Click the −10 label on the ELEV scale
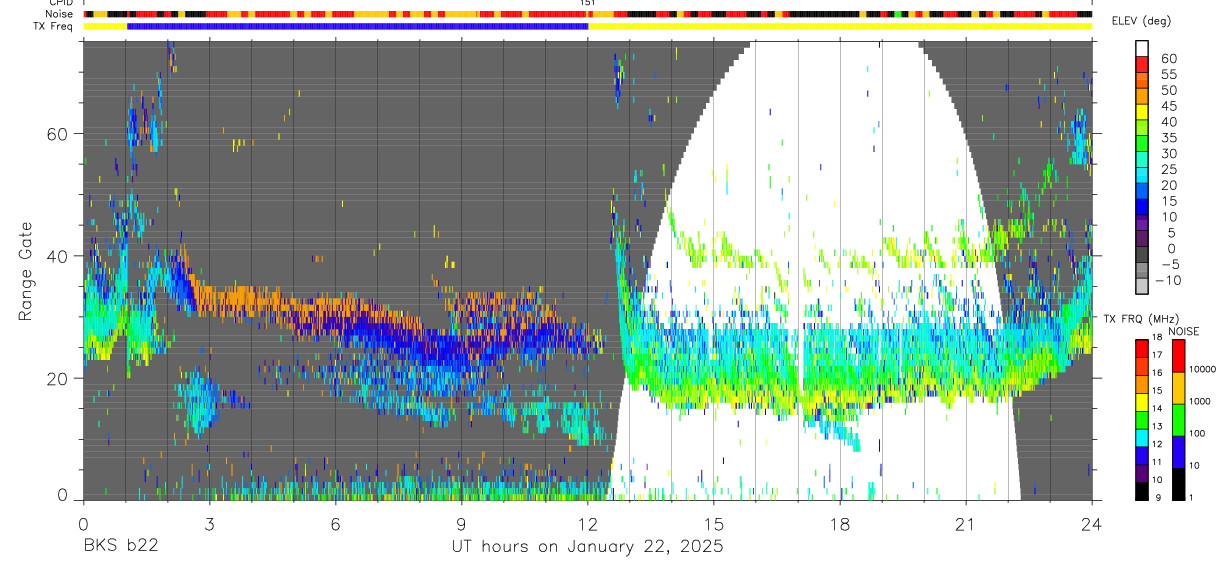 [1167, 280]
